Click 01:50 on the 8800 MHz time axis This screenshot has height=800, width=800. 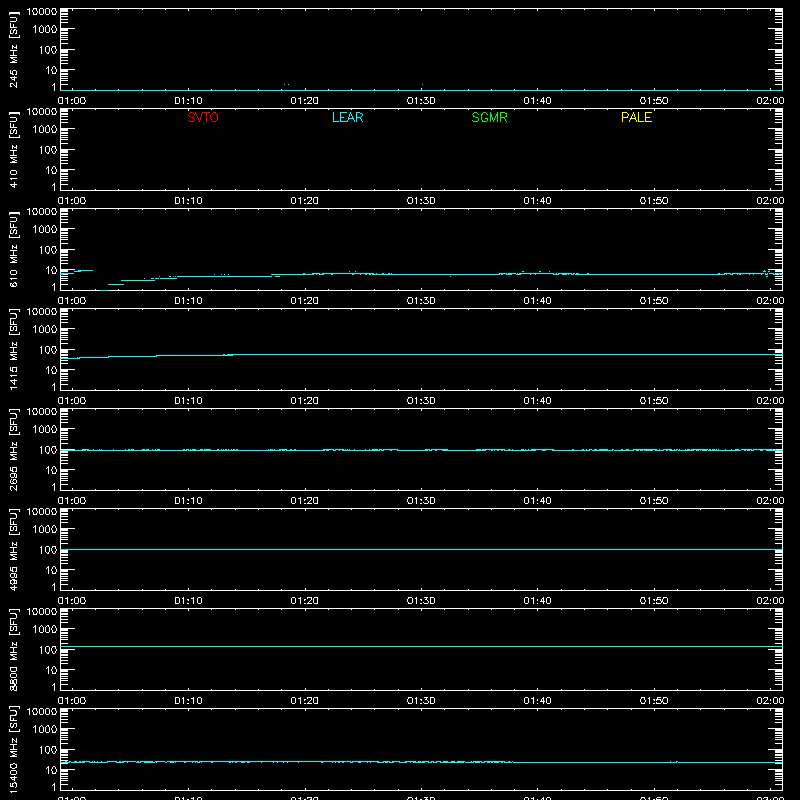654,701
